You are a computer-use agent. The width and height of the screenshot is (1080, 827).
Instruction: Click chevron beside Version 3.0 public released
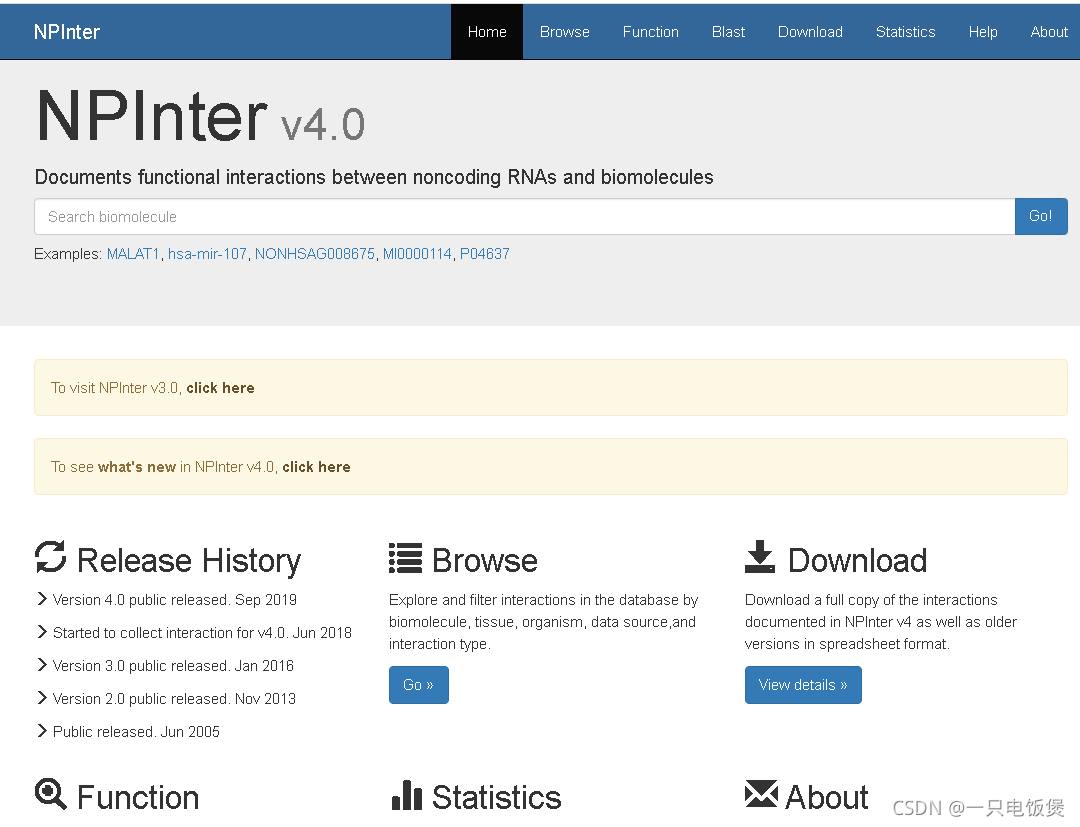pyautogui.click(x=43, y=665)
